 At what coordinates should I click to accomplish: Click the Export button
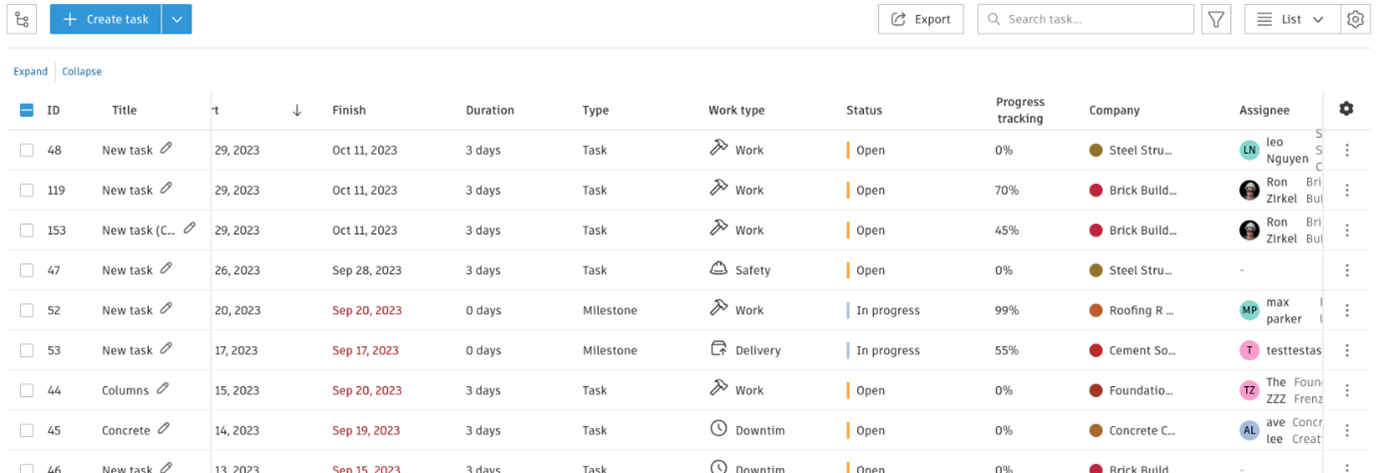920,19
